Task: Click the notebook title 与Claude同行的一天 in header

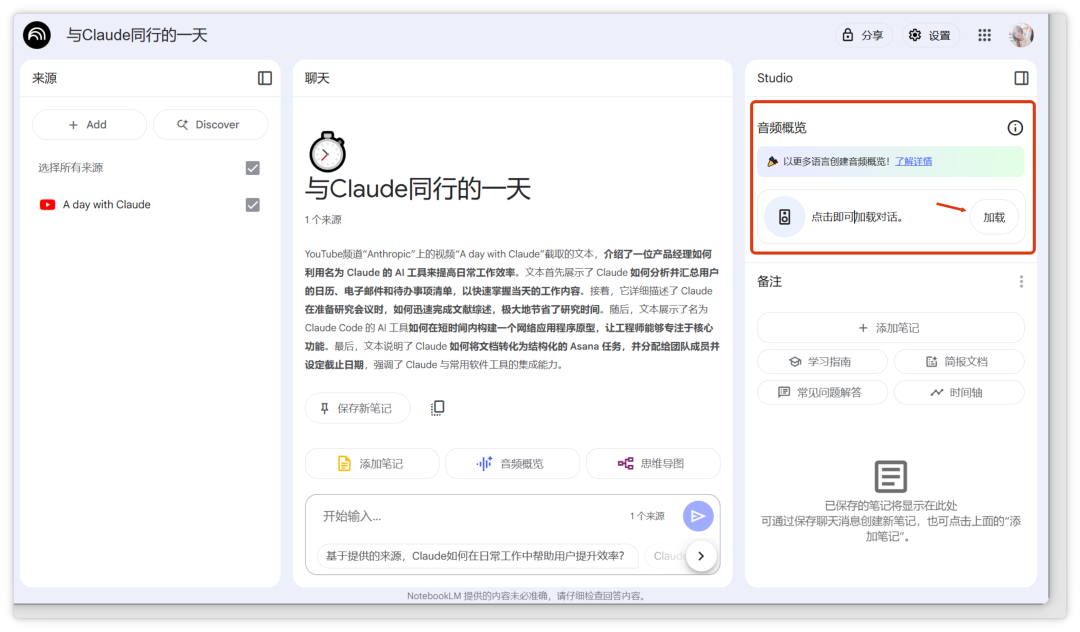Action: click(137, 35)
